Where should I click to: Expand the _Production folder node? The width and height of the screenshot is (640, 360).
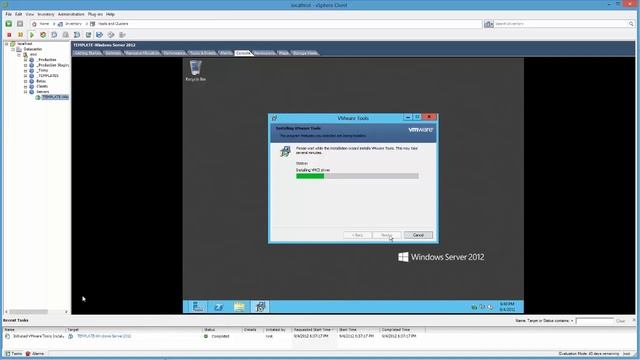[25, 60]
